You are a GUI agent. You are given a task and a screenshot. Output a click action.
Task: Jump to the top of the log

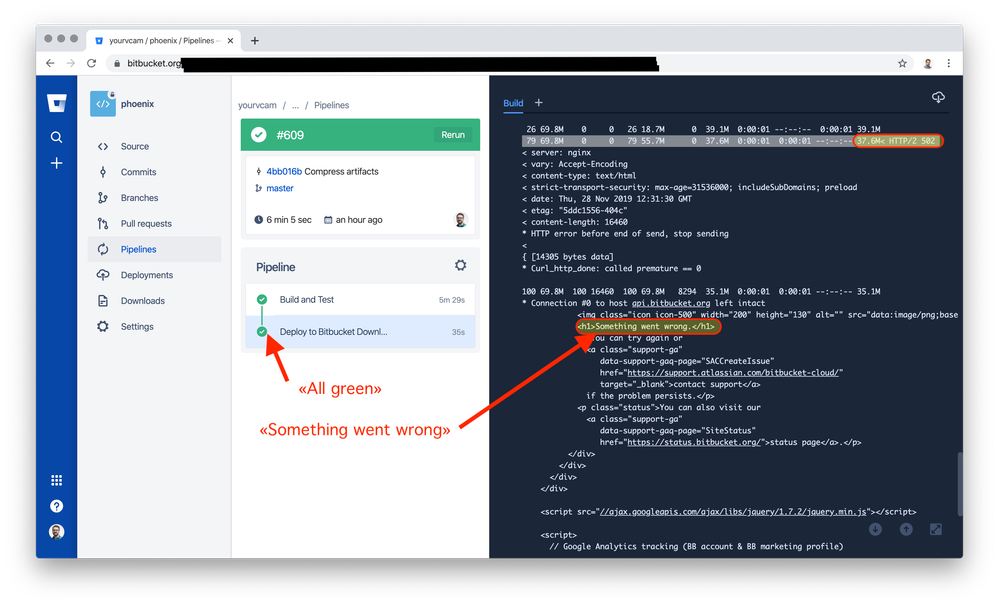point(906,530)
